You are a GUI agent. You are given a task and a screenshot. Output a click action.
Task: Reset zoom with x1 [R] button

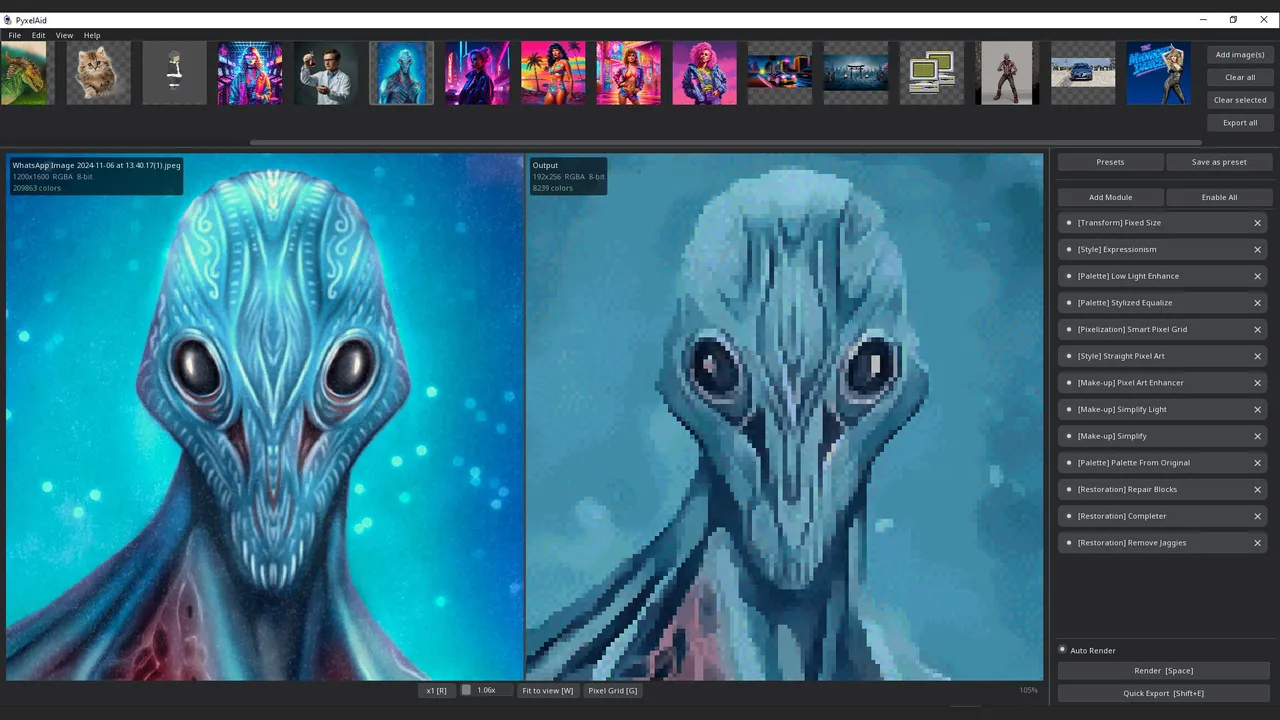point(436,690)
